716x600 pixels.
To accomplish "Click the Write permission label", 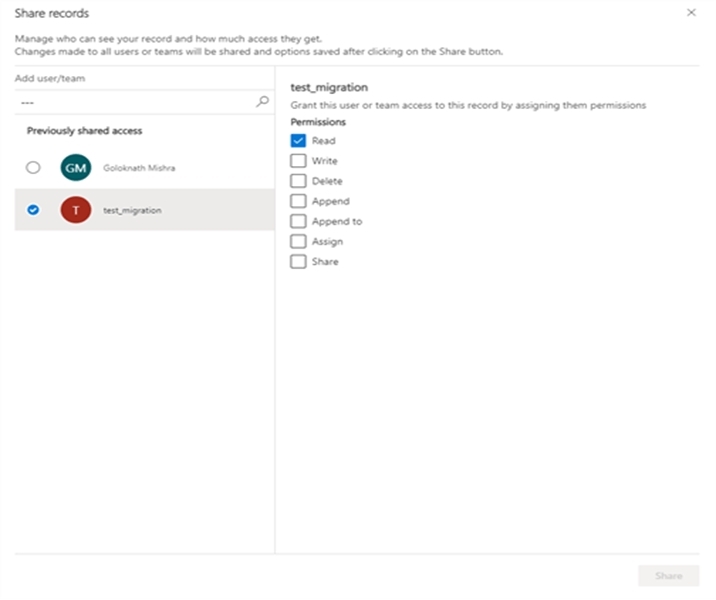I will pyautogui.click(x=325, y=161).
